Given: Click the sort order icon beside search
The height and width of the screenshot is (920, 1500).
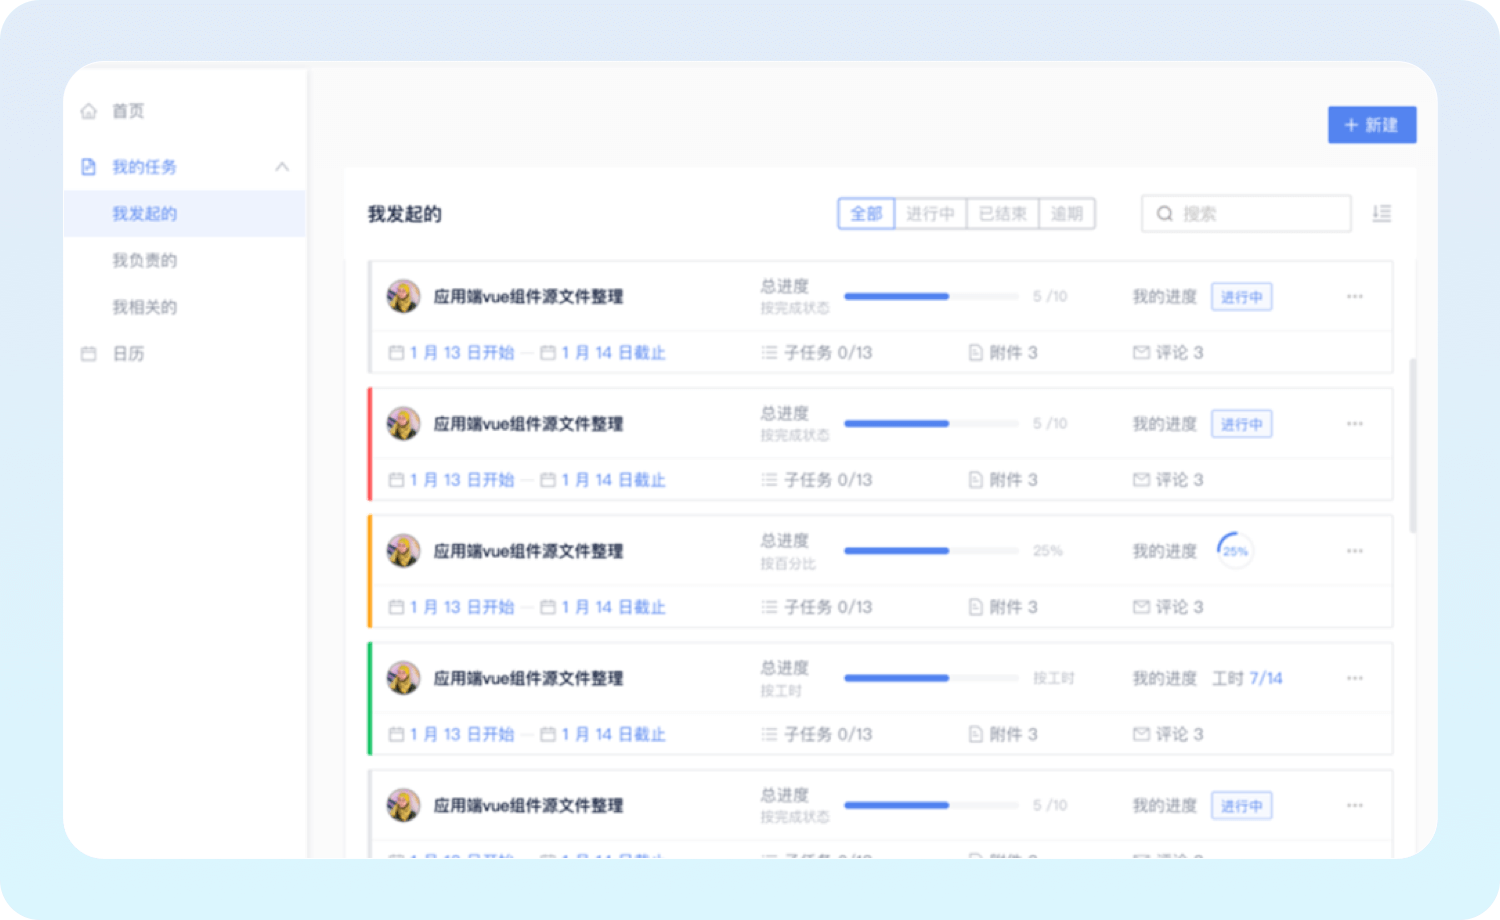Looking at the screenshot, I should pyautogui.click(x=1381, y=214).
